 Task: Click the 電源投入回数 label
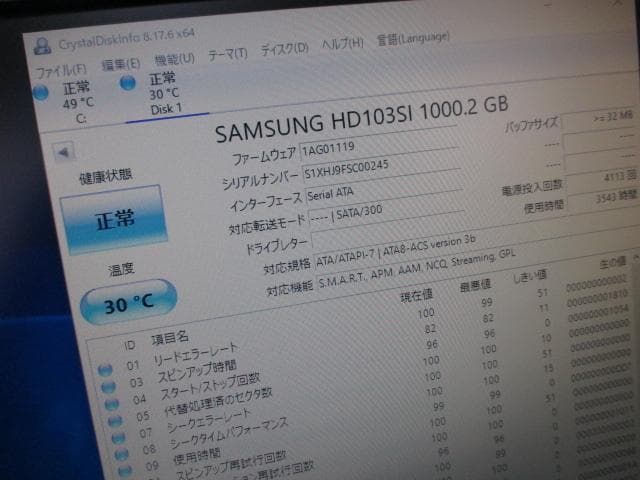(532, 187)
